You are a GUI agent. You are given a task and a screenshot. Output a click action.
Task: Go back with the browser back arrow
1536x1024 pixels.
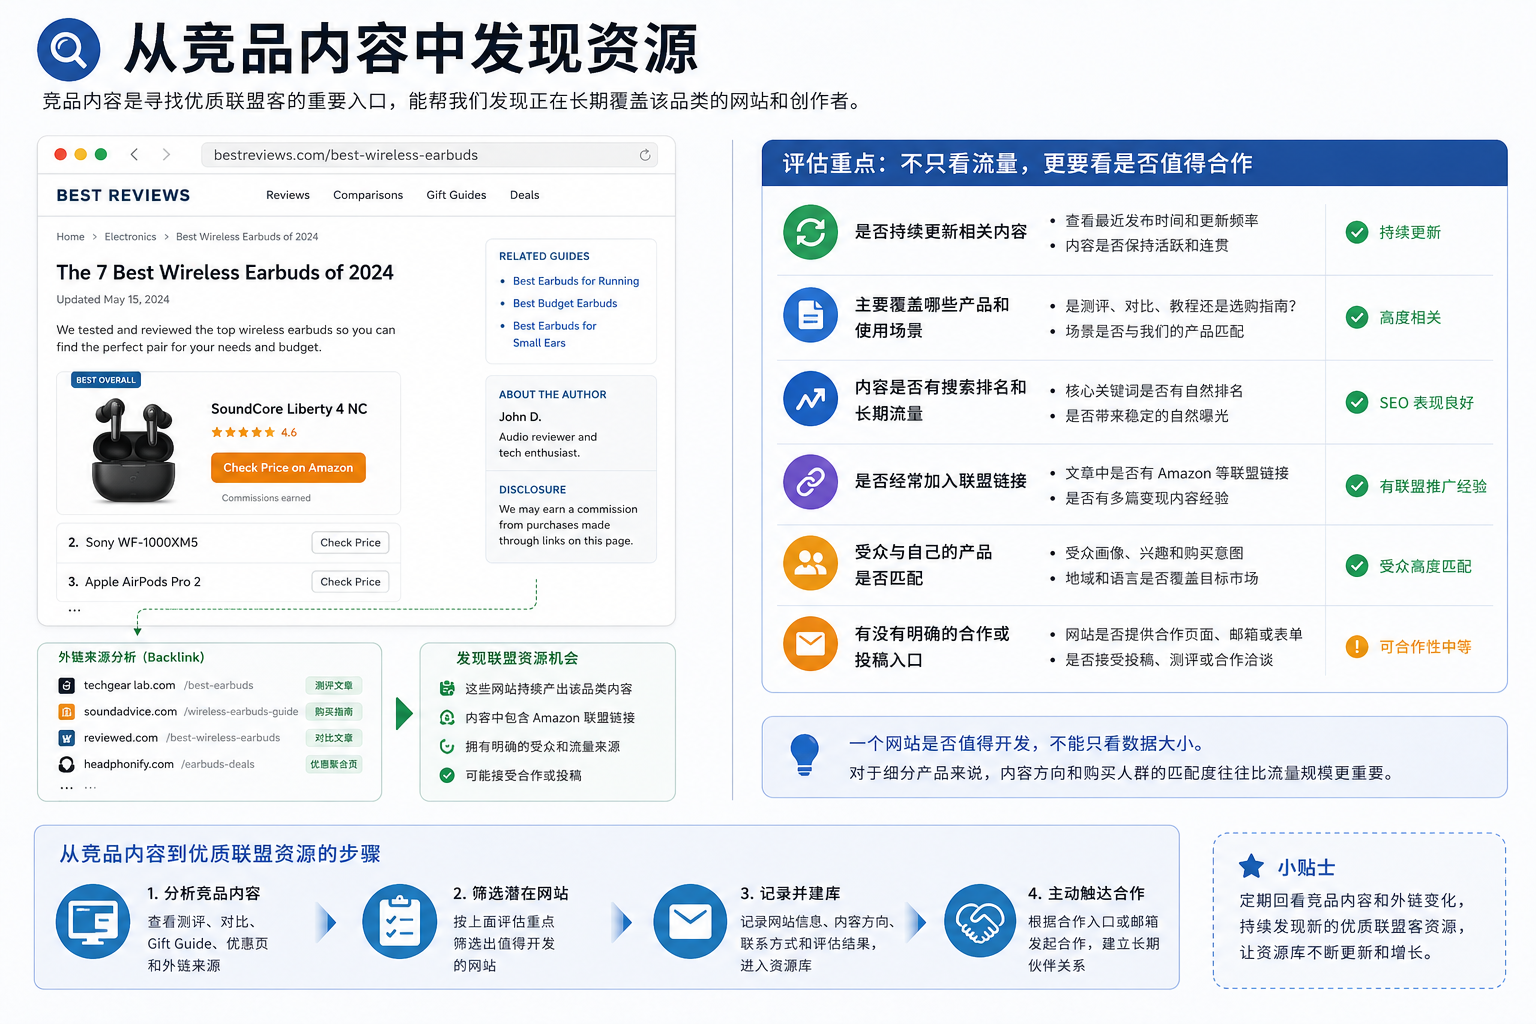pyautogui.click(x=134, y=154)
